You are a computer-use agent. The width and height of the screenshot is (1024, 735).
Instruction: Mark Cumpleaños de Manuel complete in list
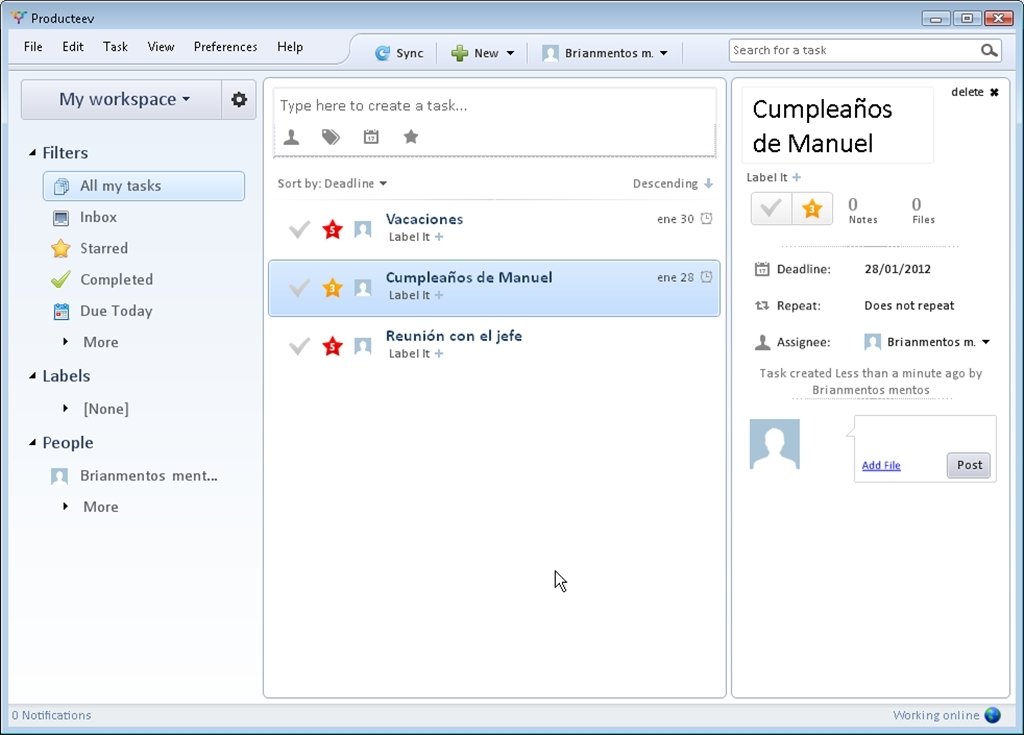(299, 287)
